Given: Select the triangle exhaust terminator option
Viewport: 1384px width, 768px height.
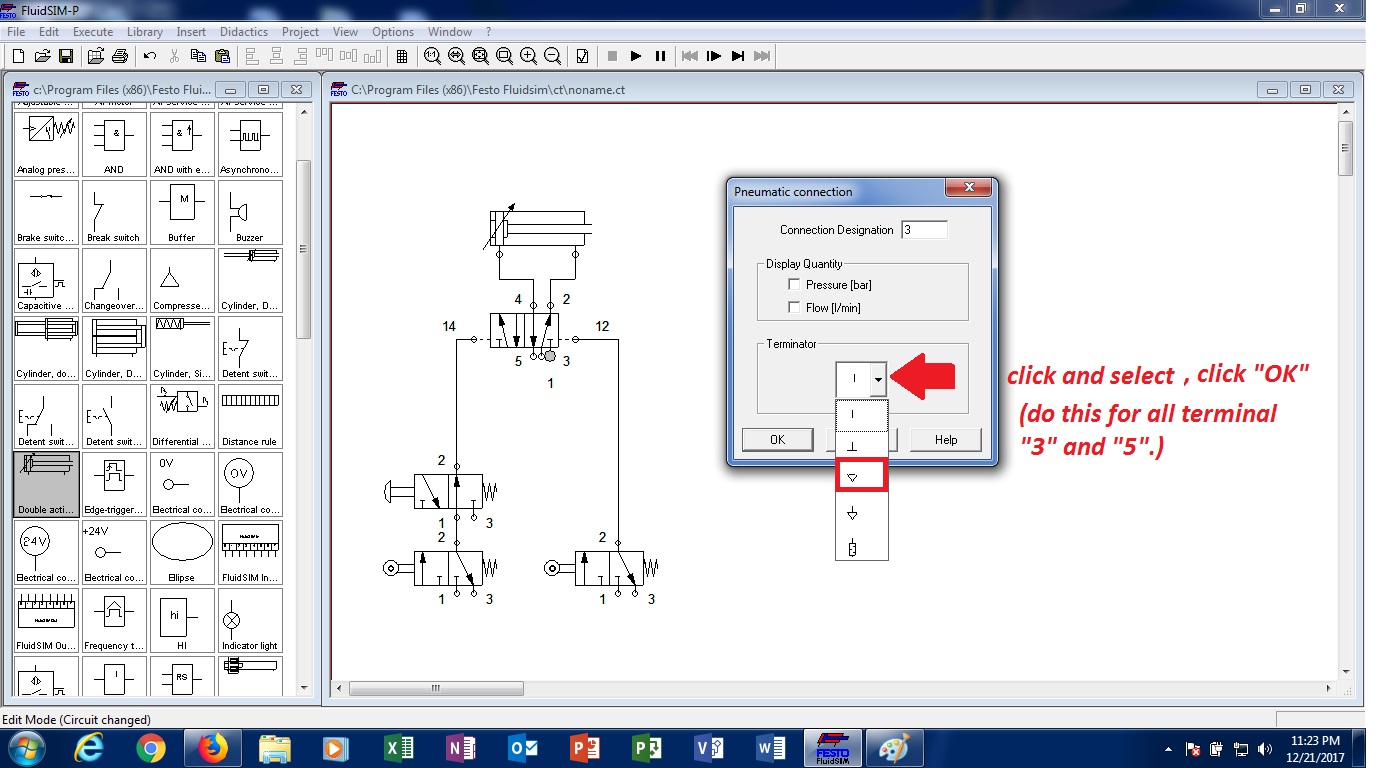Looking at the screenshot, I should (861, 476).
